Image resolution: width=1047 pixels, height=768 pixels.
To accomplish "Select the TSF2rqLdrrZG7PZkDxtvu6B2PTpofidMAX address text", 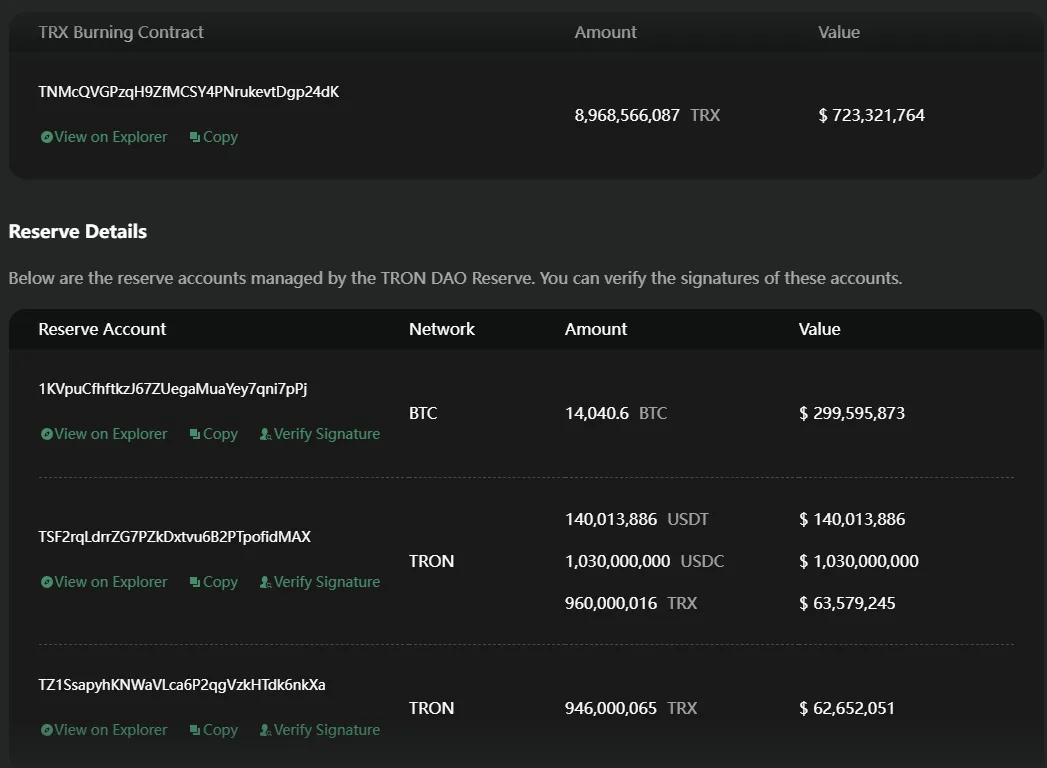I will (175, 537).
